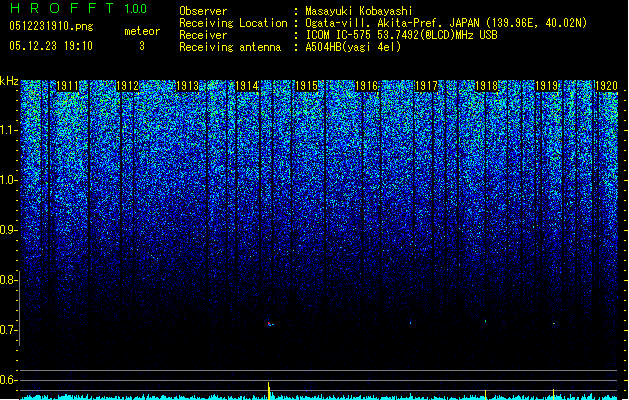Click the 0.7 kHz axis tick label
The image size is (629, 400).
pos(9,330)
